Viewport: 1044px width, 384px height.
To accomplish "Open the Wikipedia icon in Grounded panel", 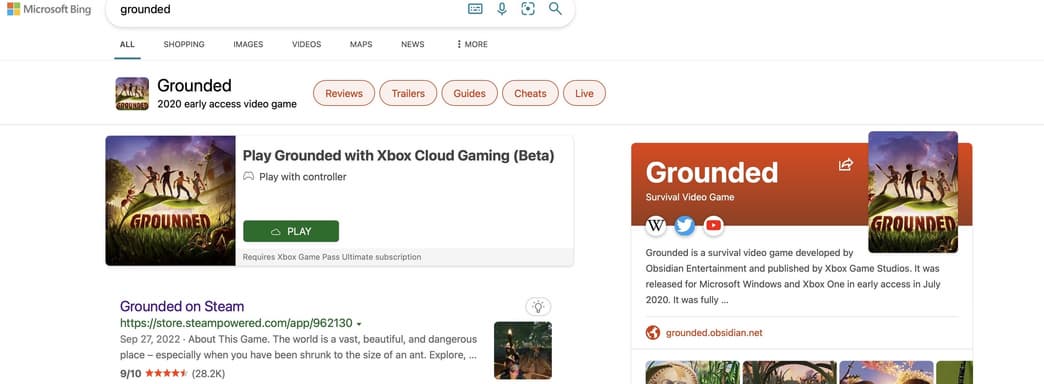I will point(656,226).
